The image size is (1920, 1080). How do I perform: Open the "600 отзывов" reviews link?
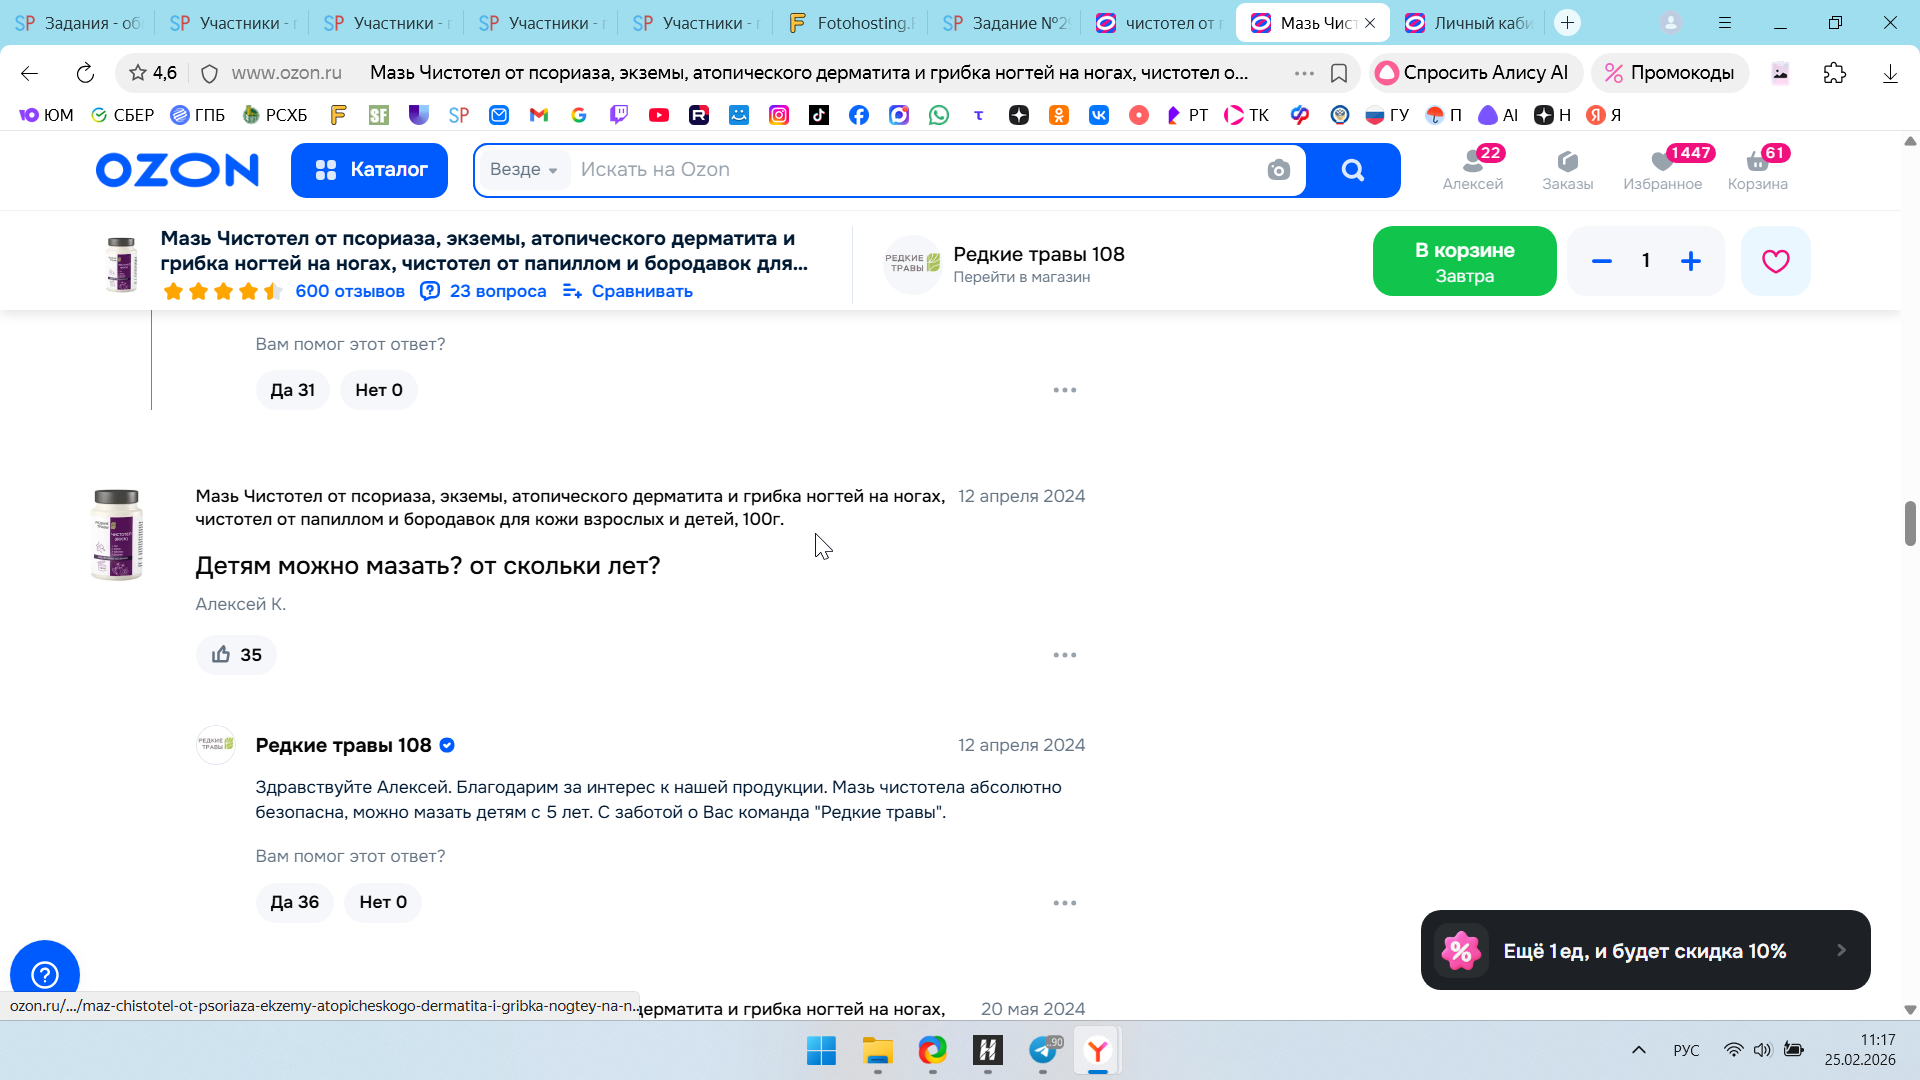[x=349, y=291]
